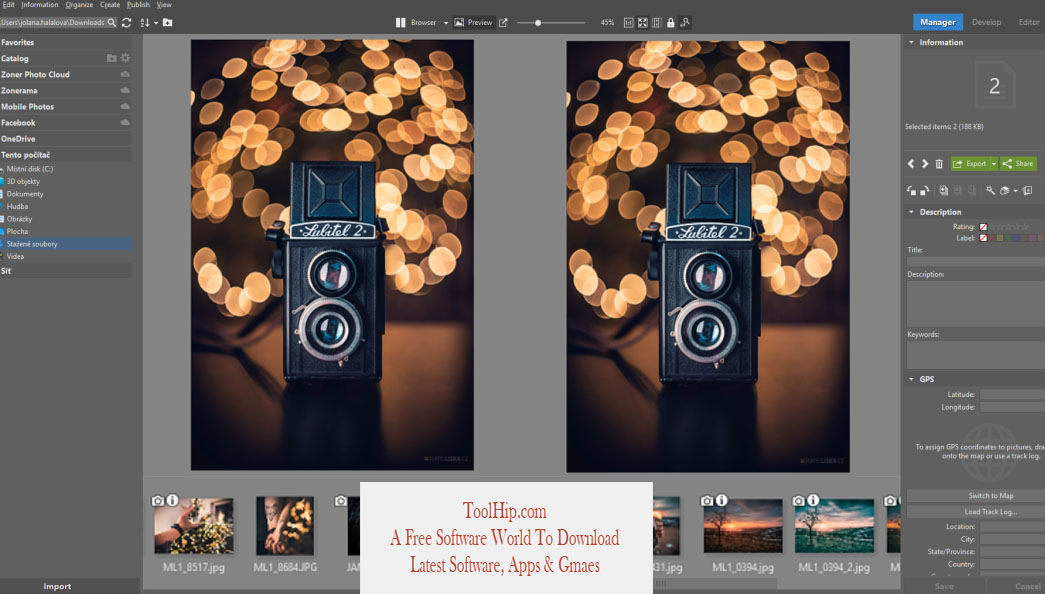Screen dimensions: 1045x594
Task: Toggle the zoom lock icon
Action: 670,23
